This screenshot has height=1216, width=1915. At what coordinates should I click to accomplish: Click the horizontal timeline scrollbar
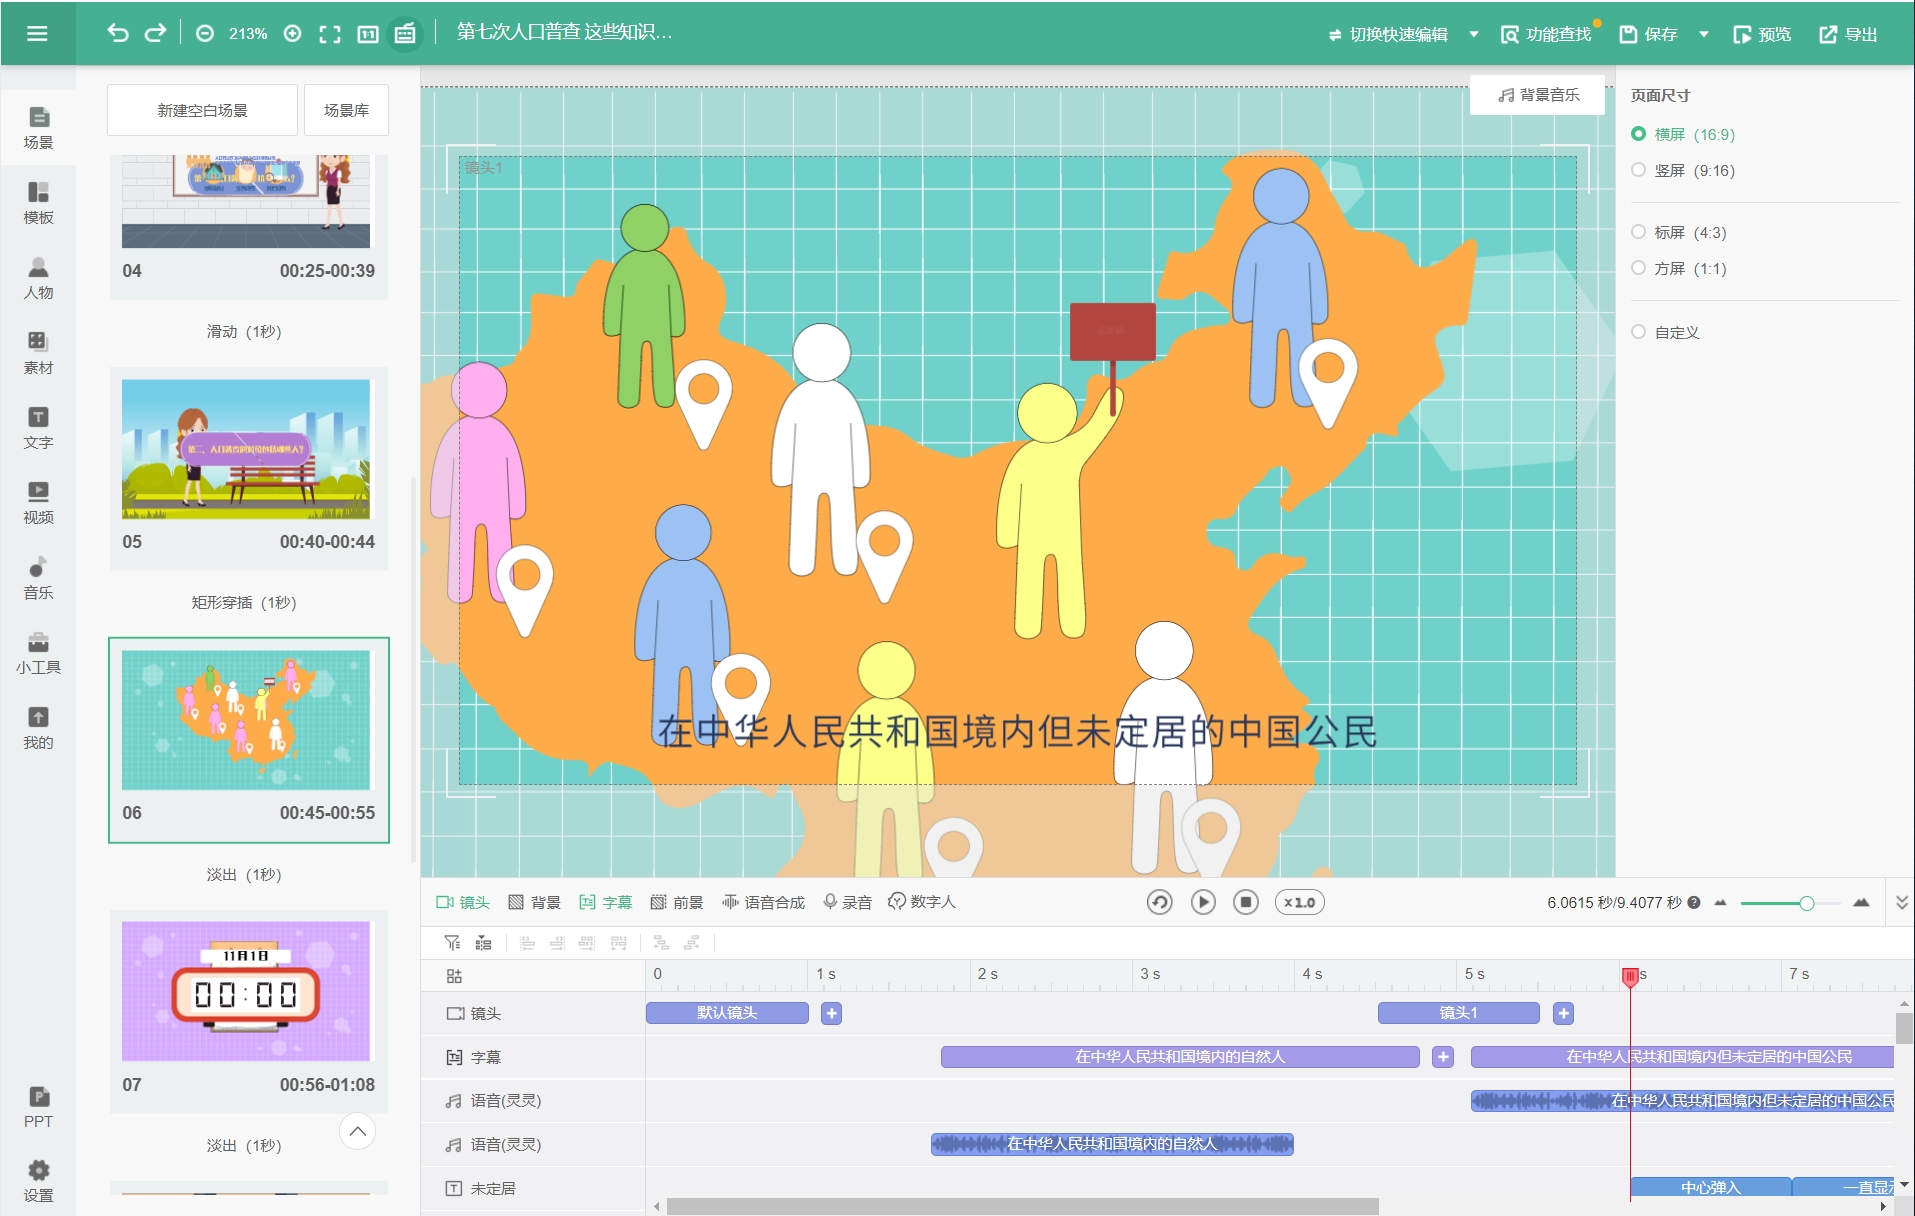[x=1022, y=1206]
